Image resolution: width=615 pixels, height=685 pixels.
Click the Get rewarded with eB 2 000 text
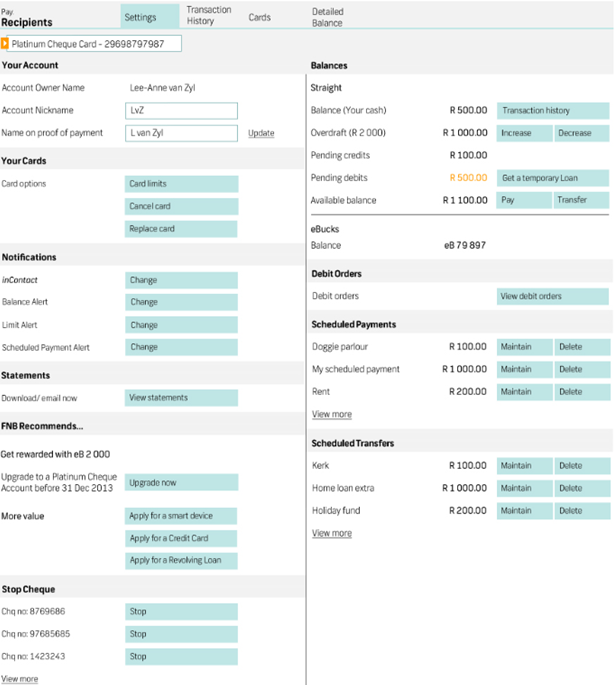55,454
